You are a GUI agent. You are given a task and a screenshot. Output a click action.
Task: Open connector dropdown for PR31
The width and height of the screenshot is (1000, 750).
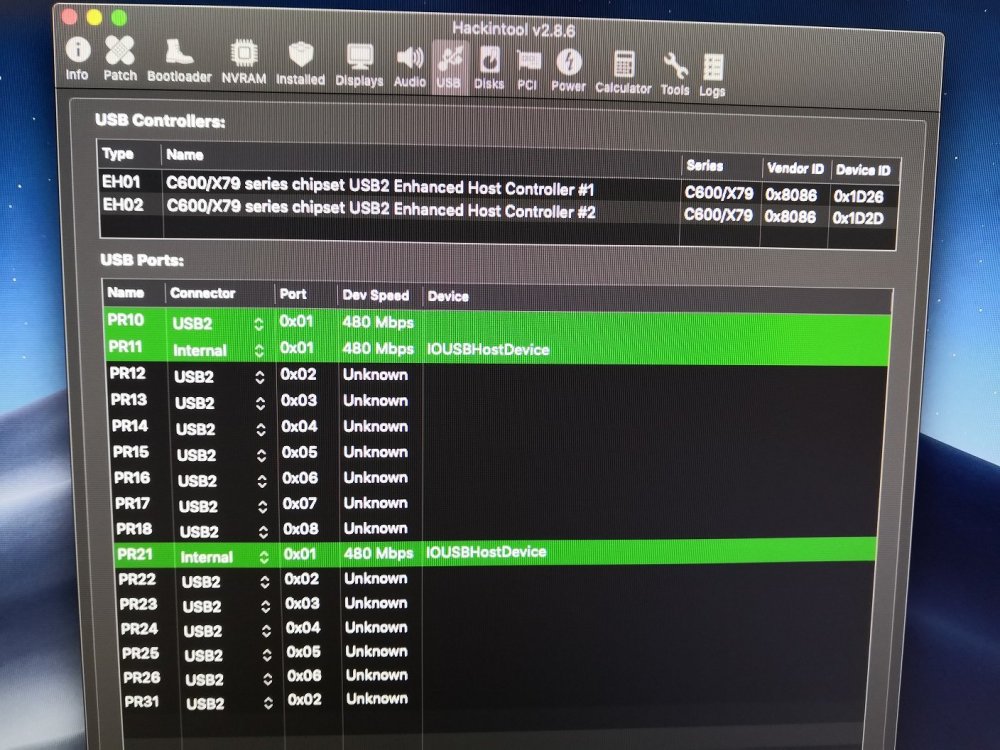click(268, 703)
